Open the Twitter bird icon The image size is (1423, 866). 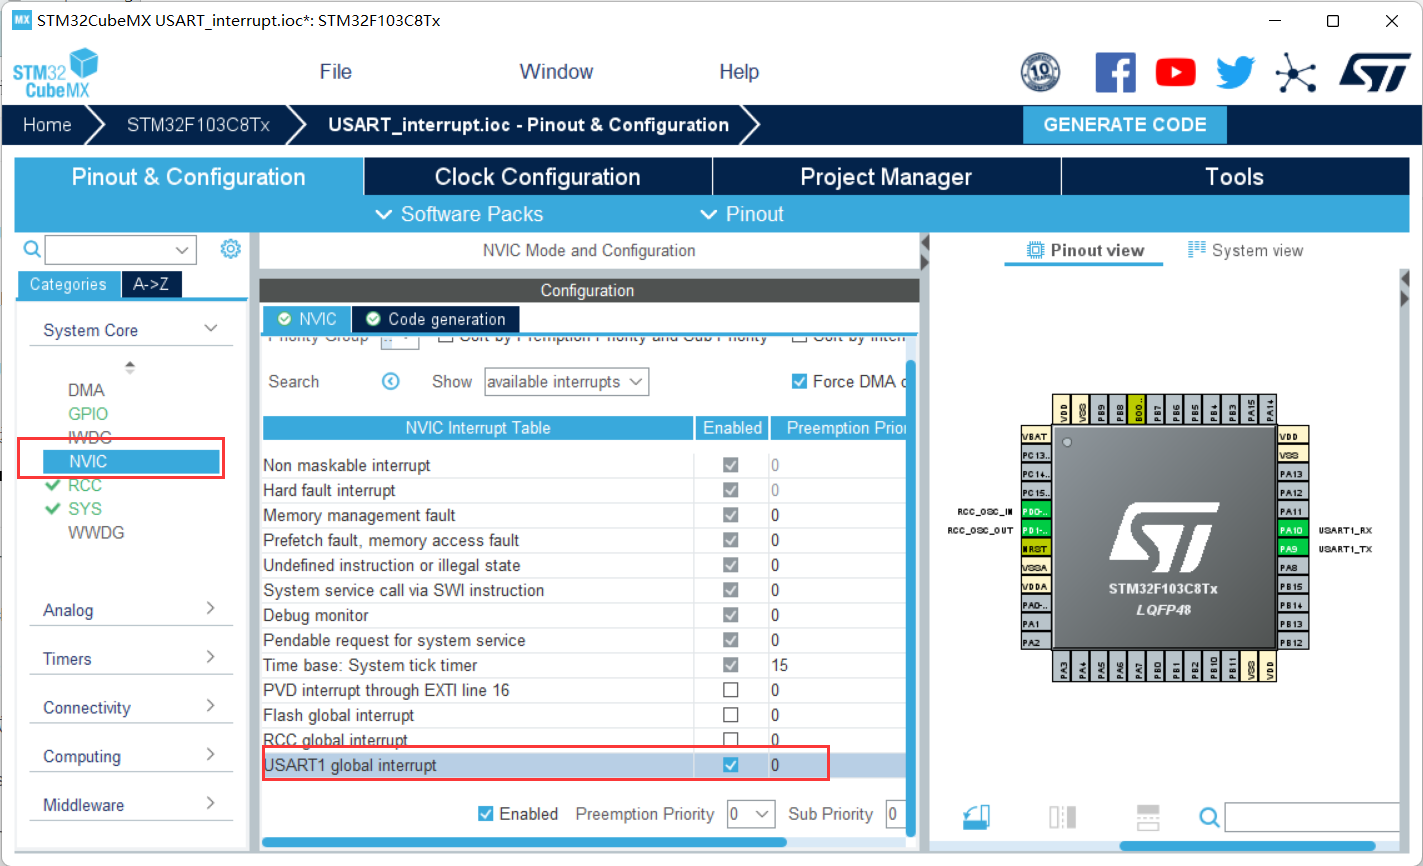(x=1235, y=72)
